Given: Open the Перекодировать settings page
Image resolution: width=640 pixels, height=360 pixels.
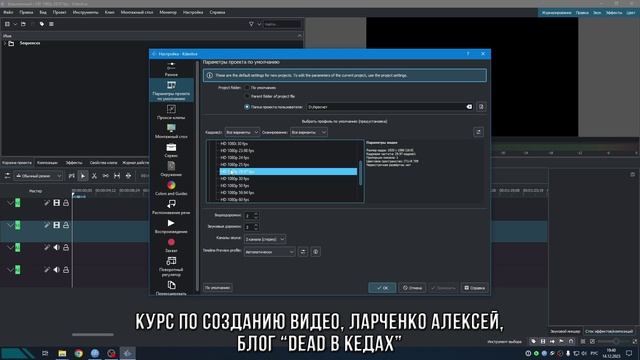Looking at the screenshot, I should click(171, 288).
